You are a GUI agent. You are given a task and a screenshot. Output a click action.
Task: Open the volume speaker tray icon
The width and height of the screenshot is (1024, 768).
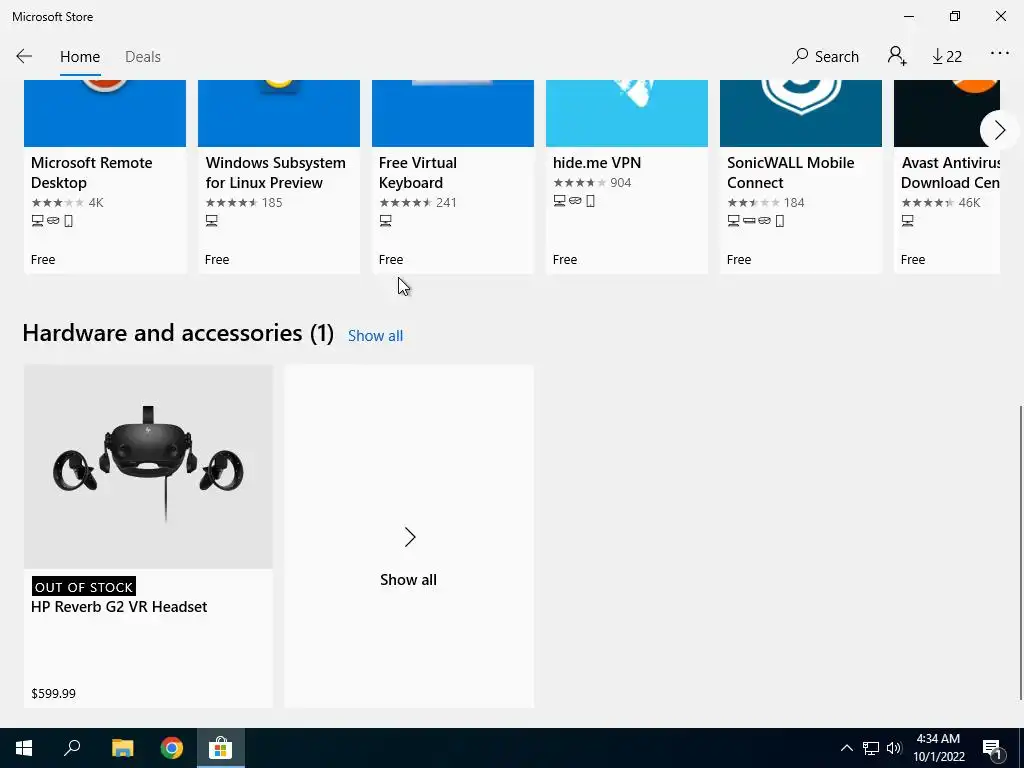point(894,748)
